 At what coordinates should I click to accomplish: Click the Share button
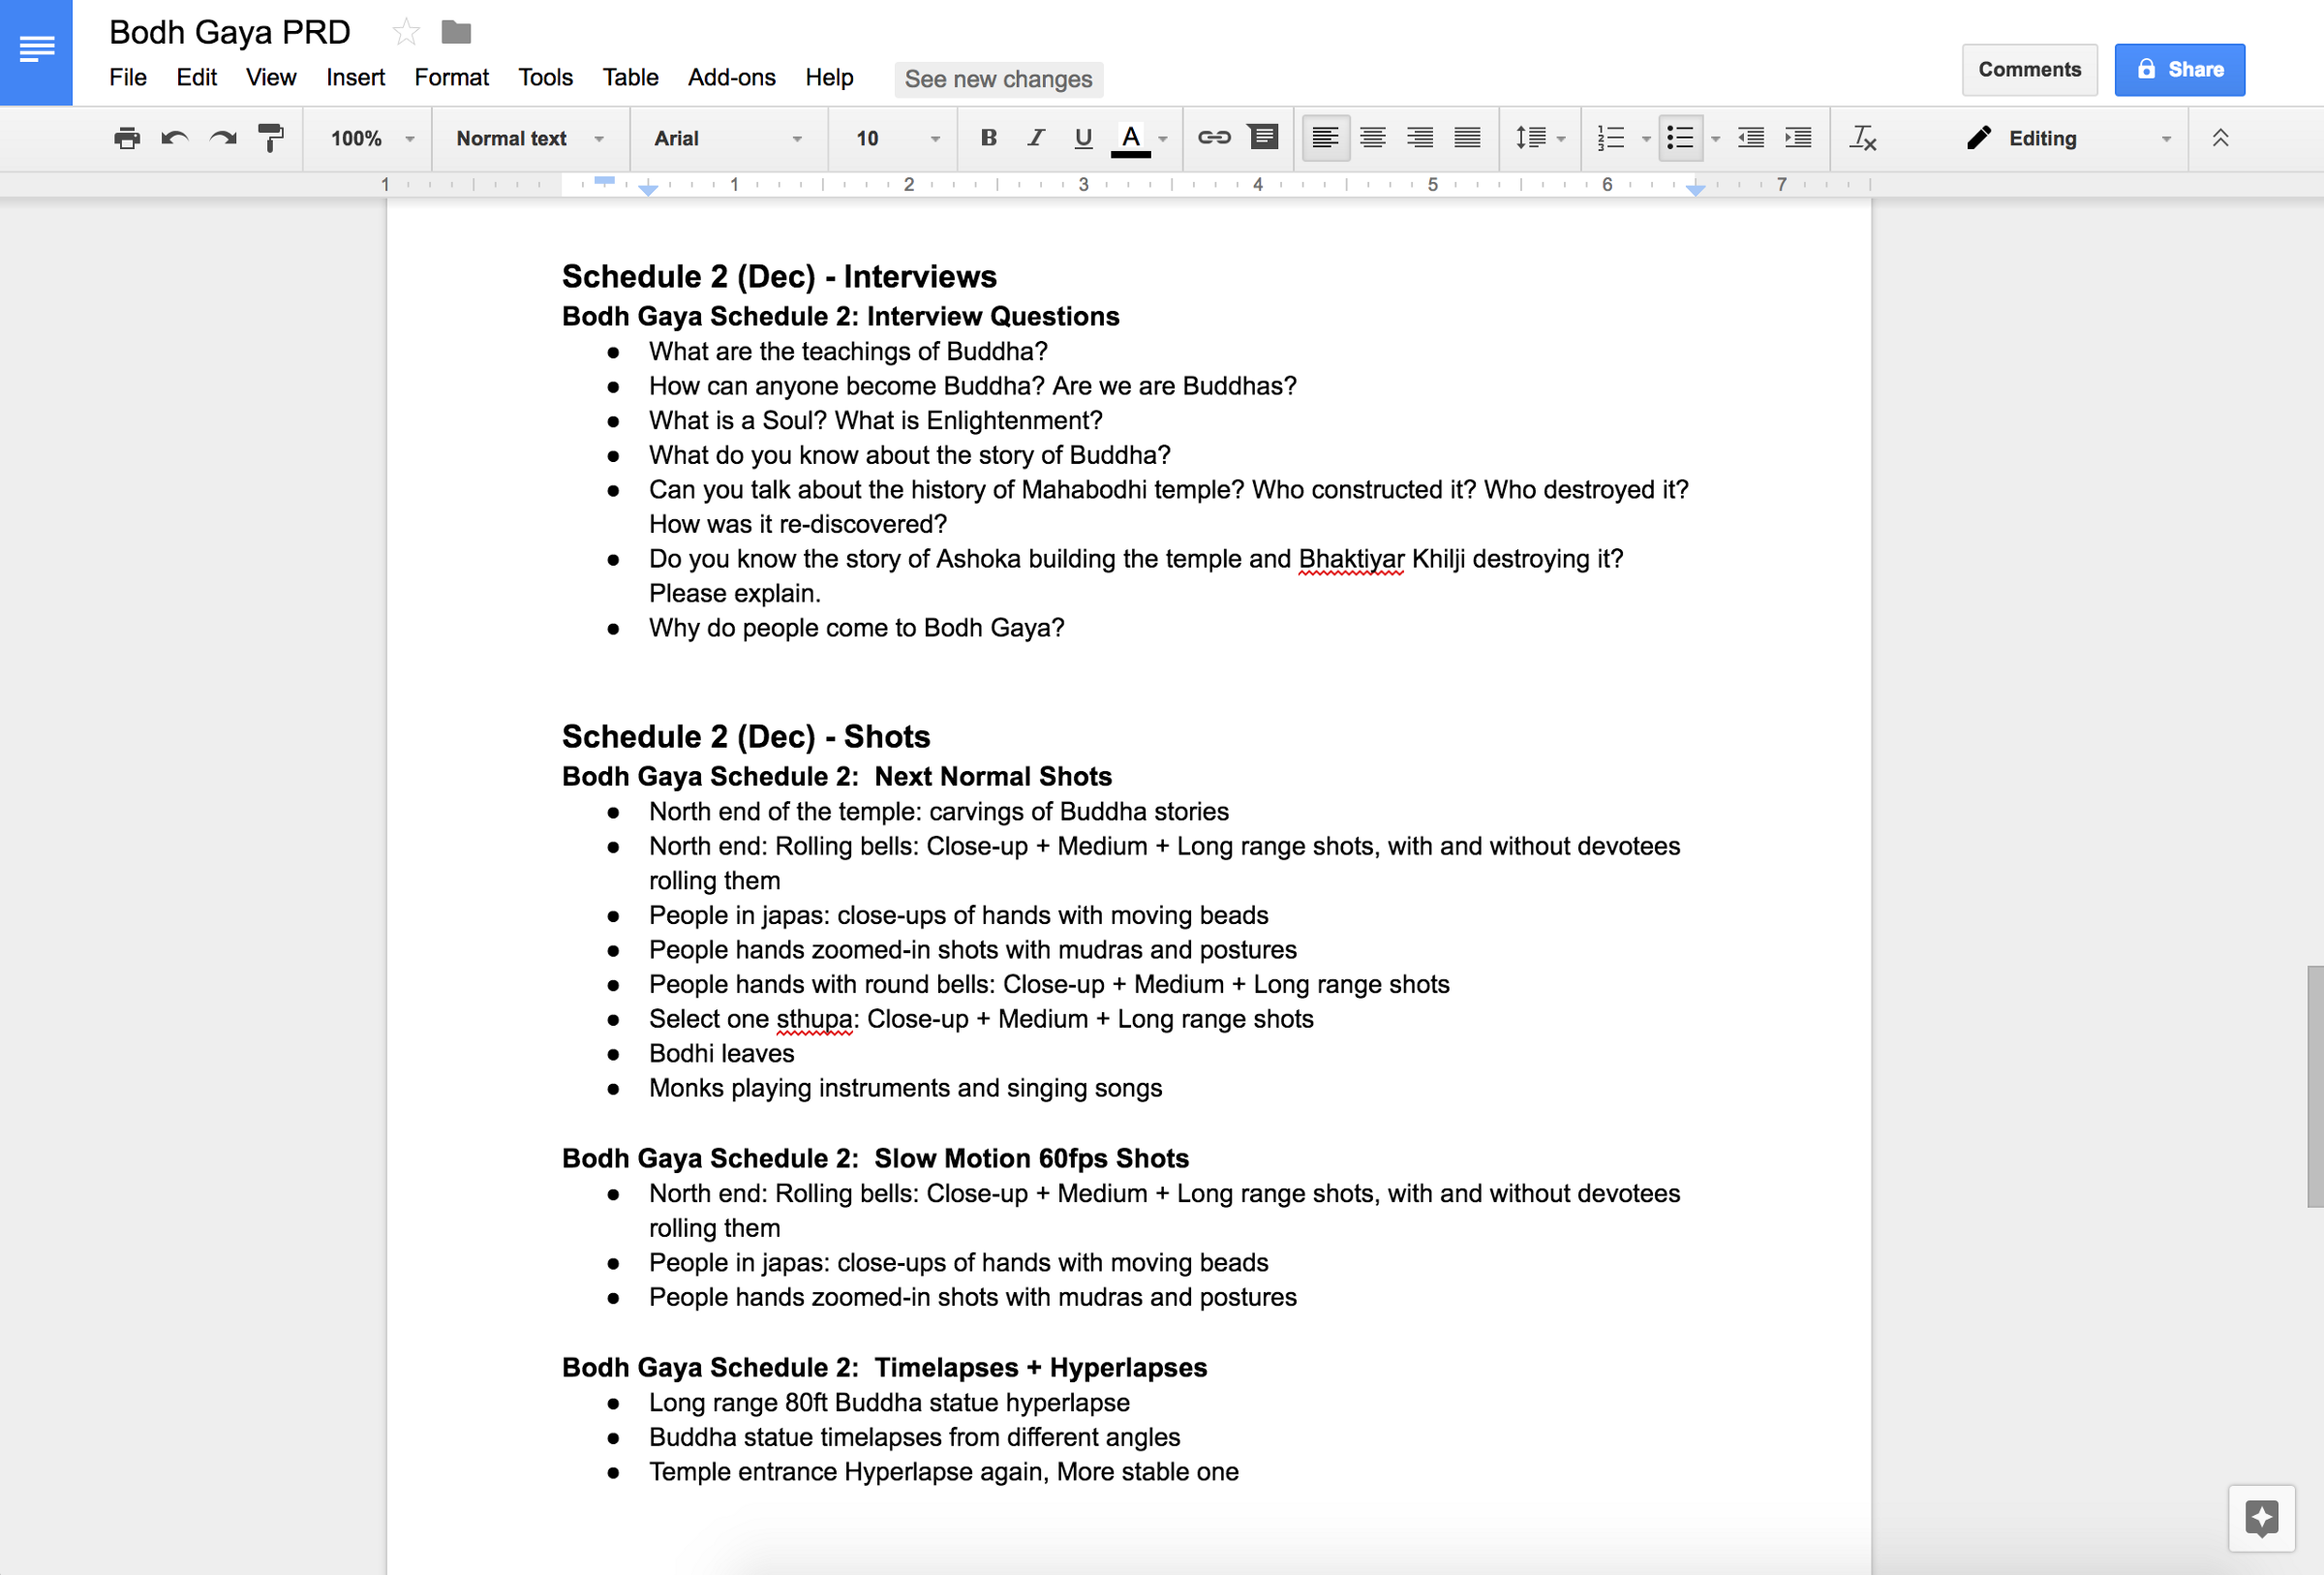pyautogui.click(x=2179, y=69)
